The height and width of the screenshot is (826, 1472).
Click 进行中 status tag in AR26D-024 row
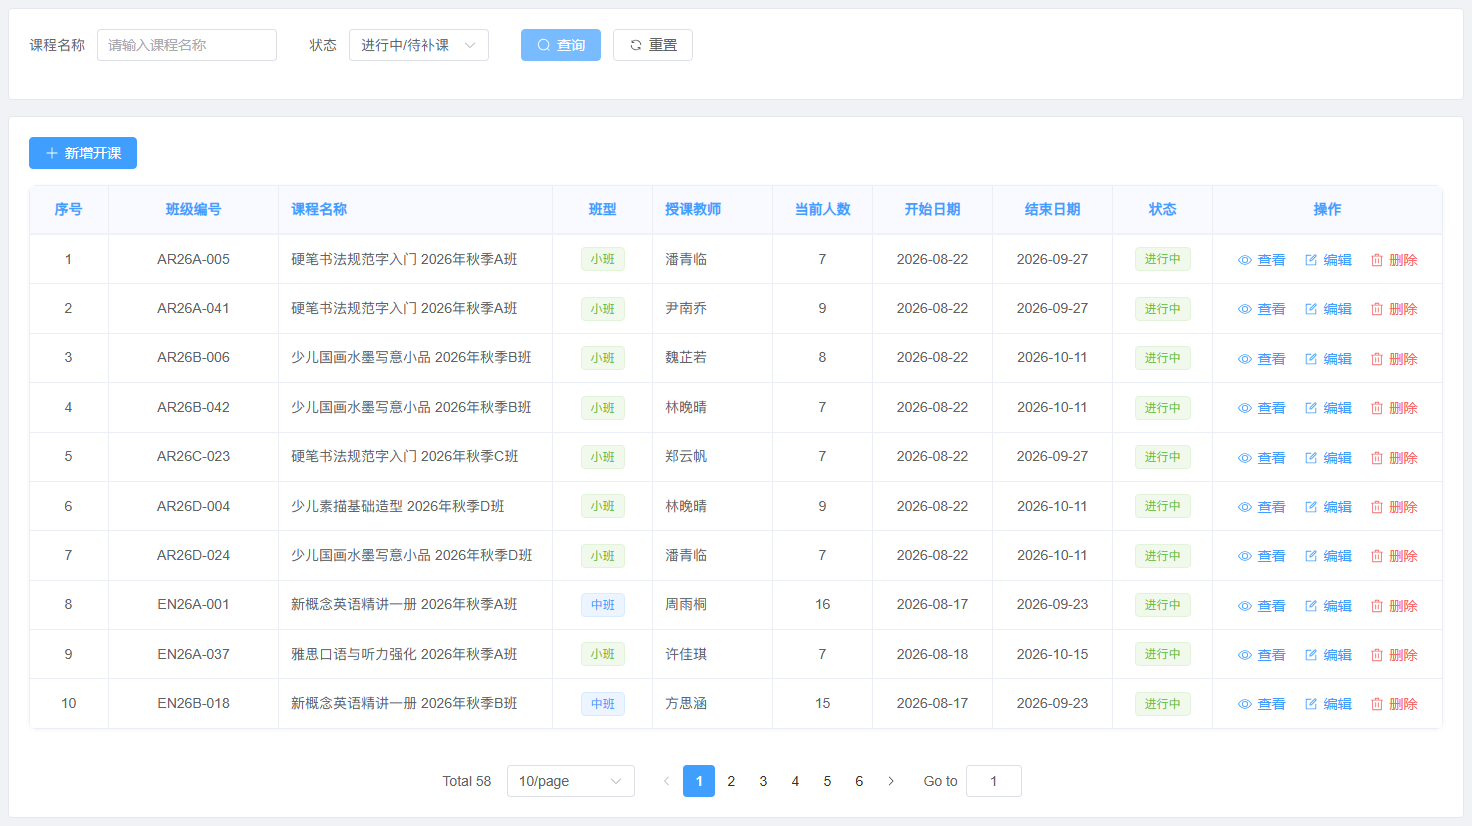pyautogui.click(x=1162, y=555)
